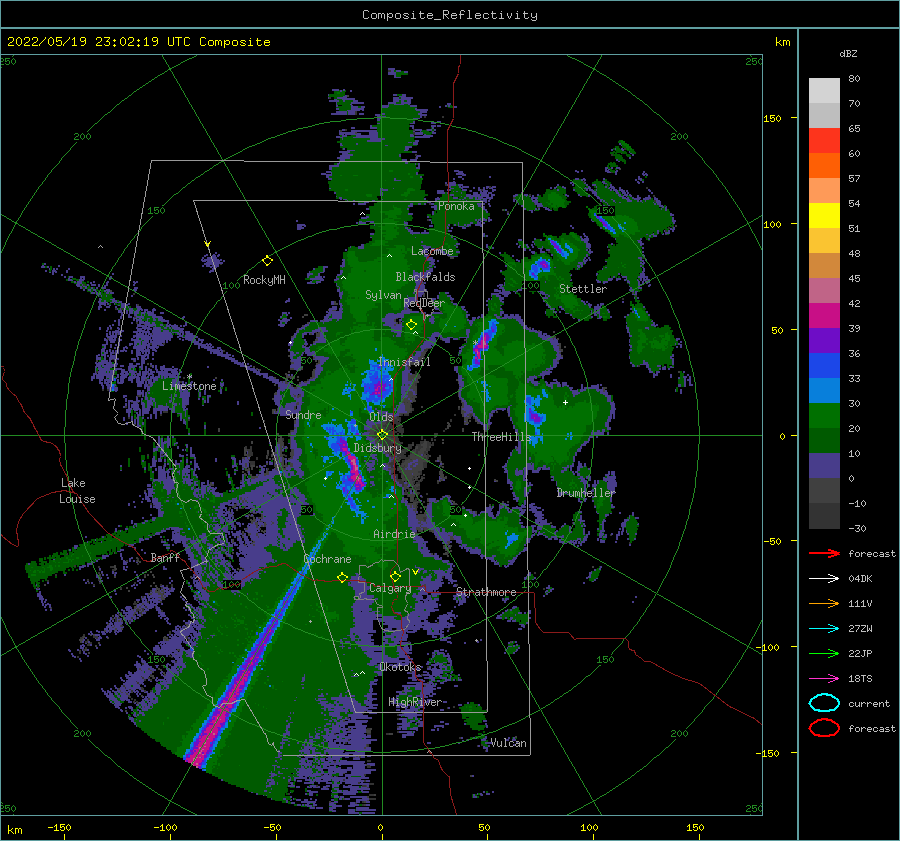This screenshot has height=841, width=900.
Task: Click the red swatch between 65 and 60 dBZ
Action: [x=824, y=141]
